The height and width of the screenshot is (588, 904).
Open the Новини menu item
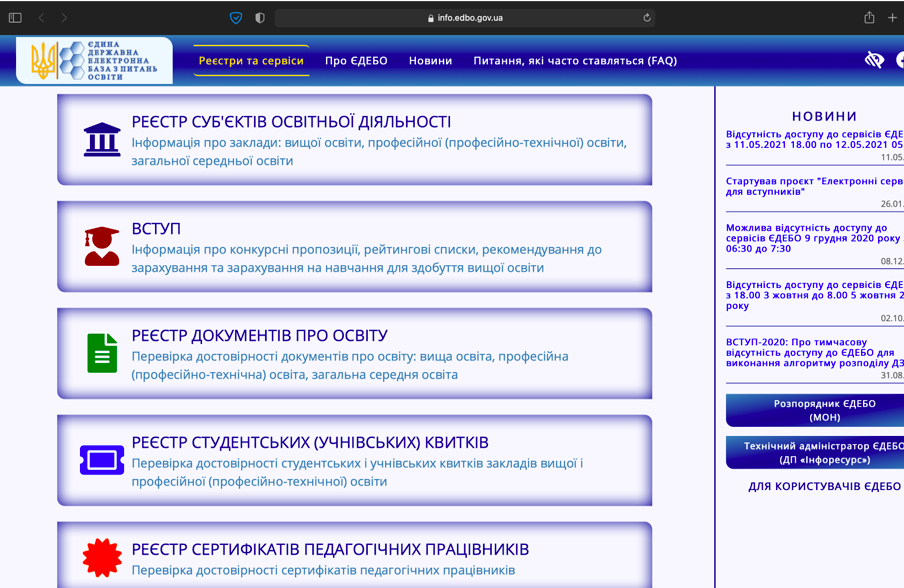point(430,60)
